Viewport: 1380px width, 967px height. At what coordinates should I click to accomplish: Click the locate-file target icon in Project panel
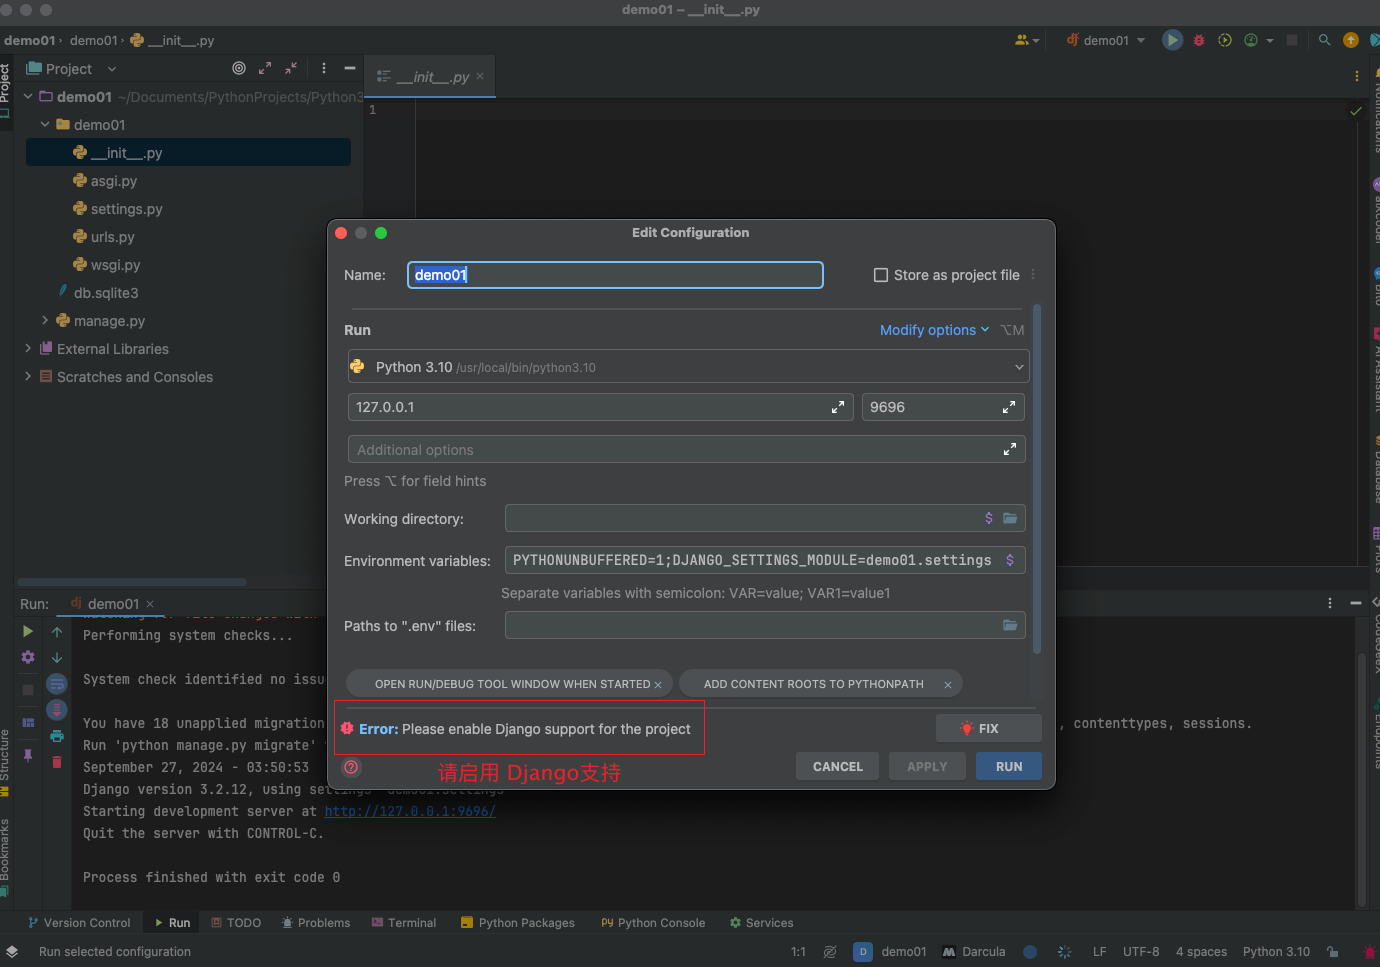[239, 68]
